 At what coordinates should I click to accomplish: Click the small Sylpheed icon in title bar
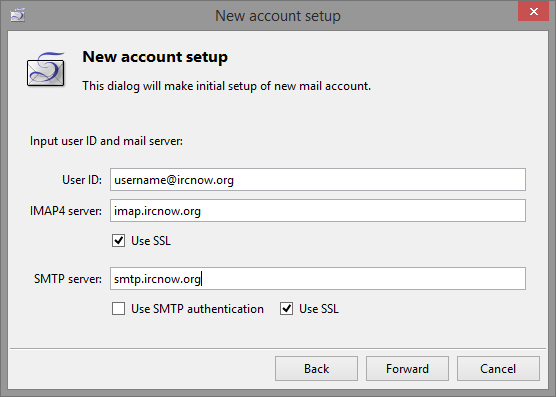[17, 15]
